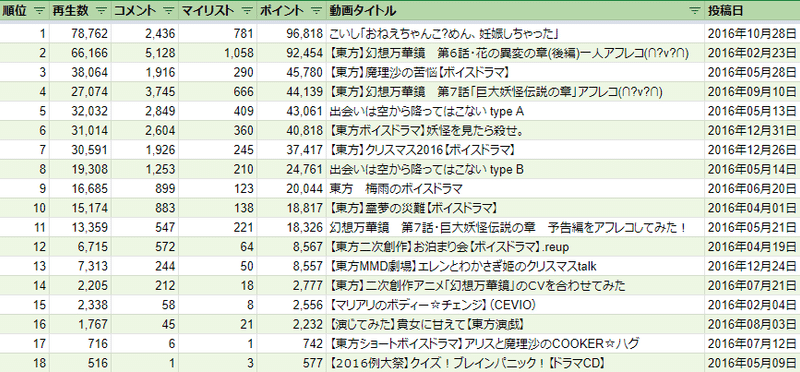Select points cell 8,567
Screen dimensions: 800x372
(292, 247)
